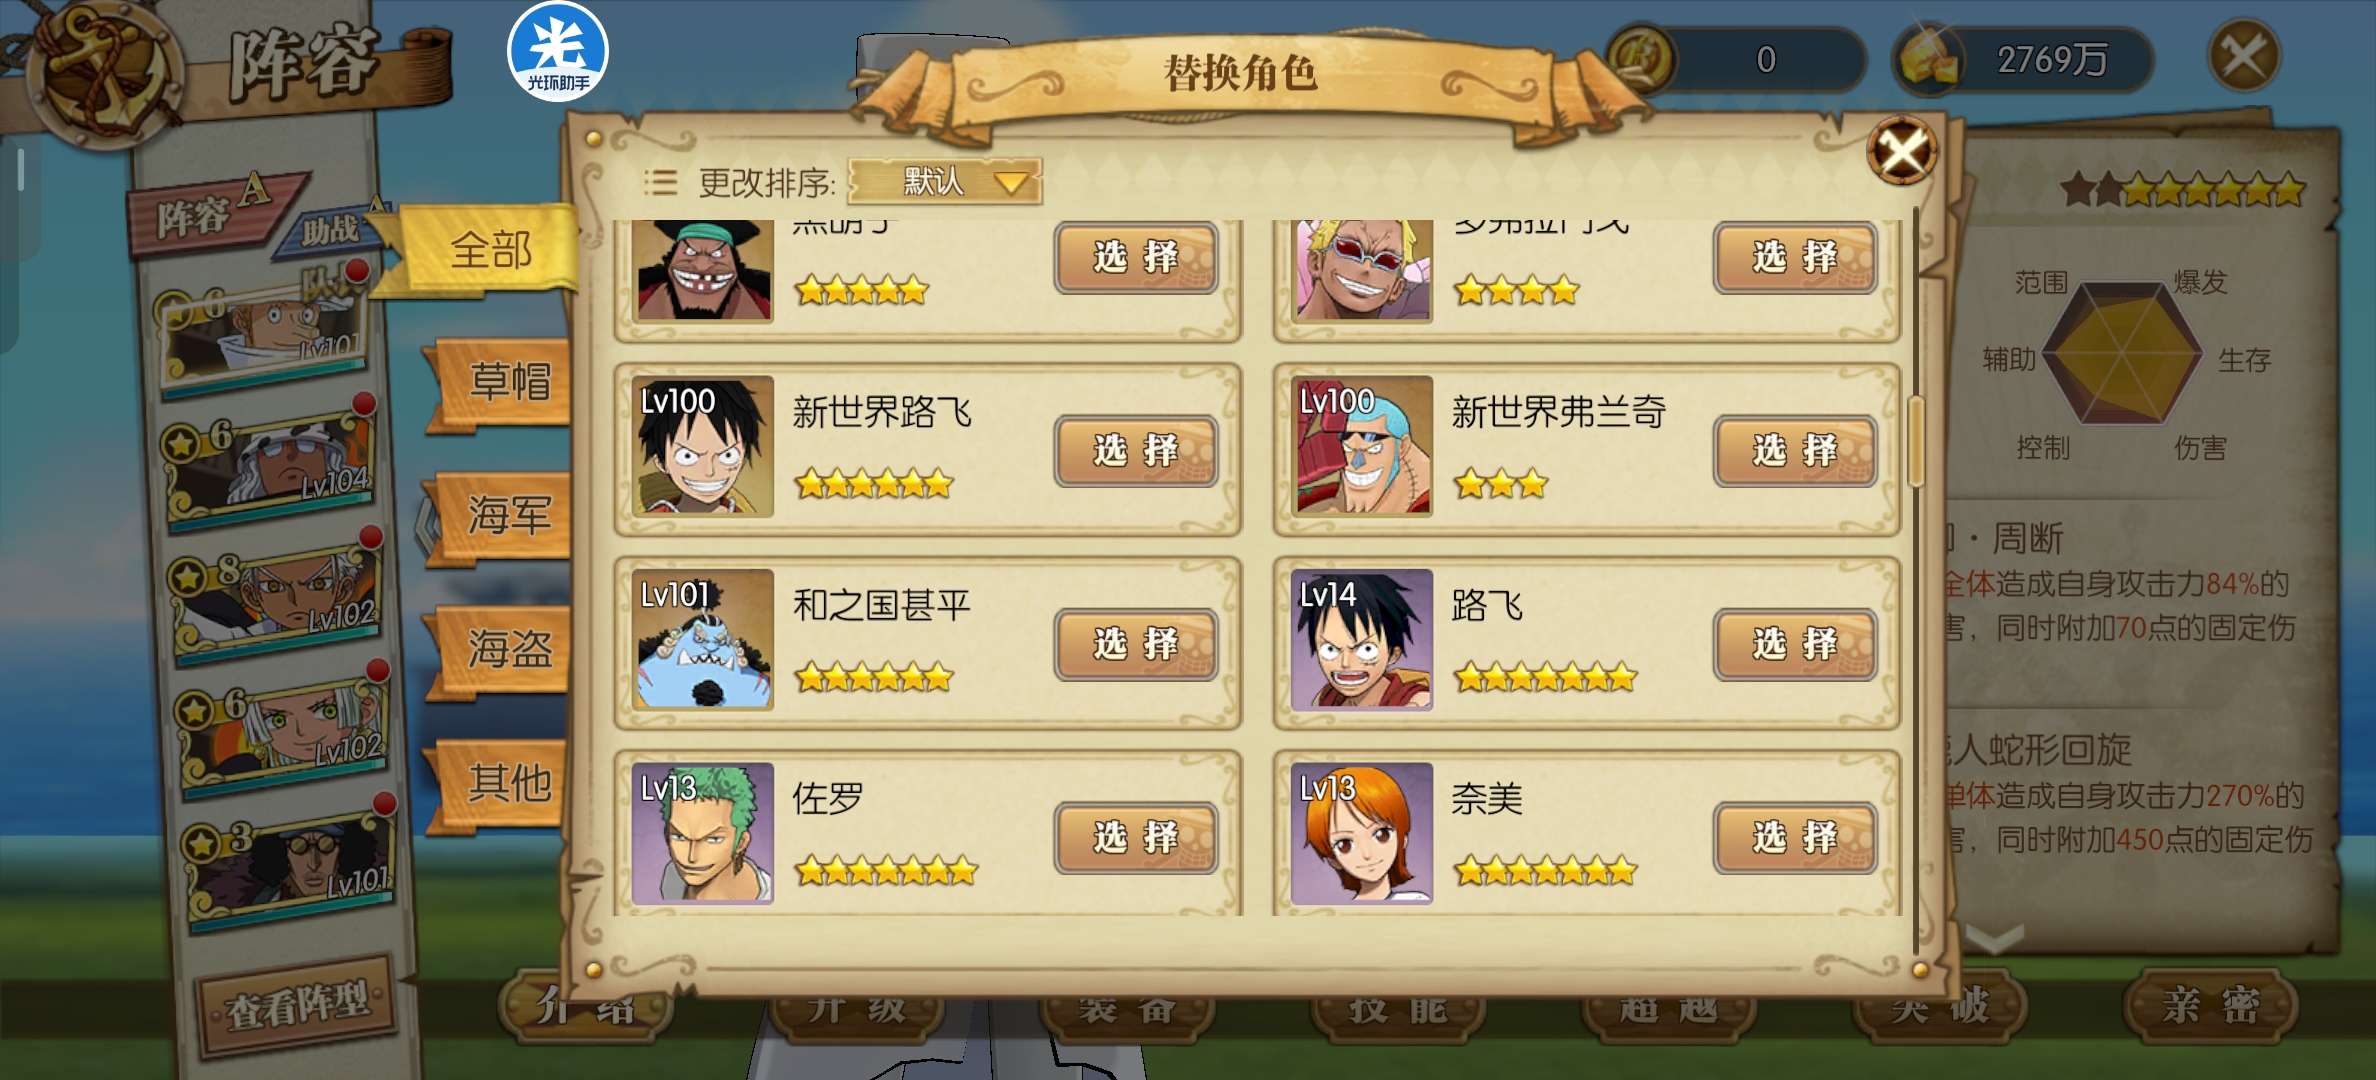Open the 其他 category tab
The height and width of the screenshot is (1080, 2376).
tap(508, 783)
